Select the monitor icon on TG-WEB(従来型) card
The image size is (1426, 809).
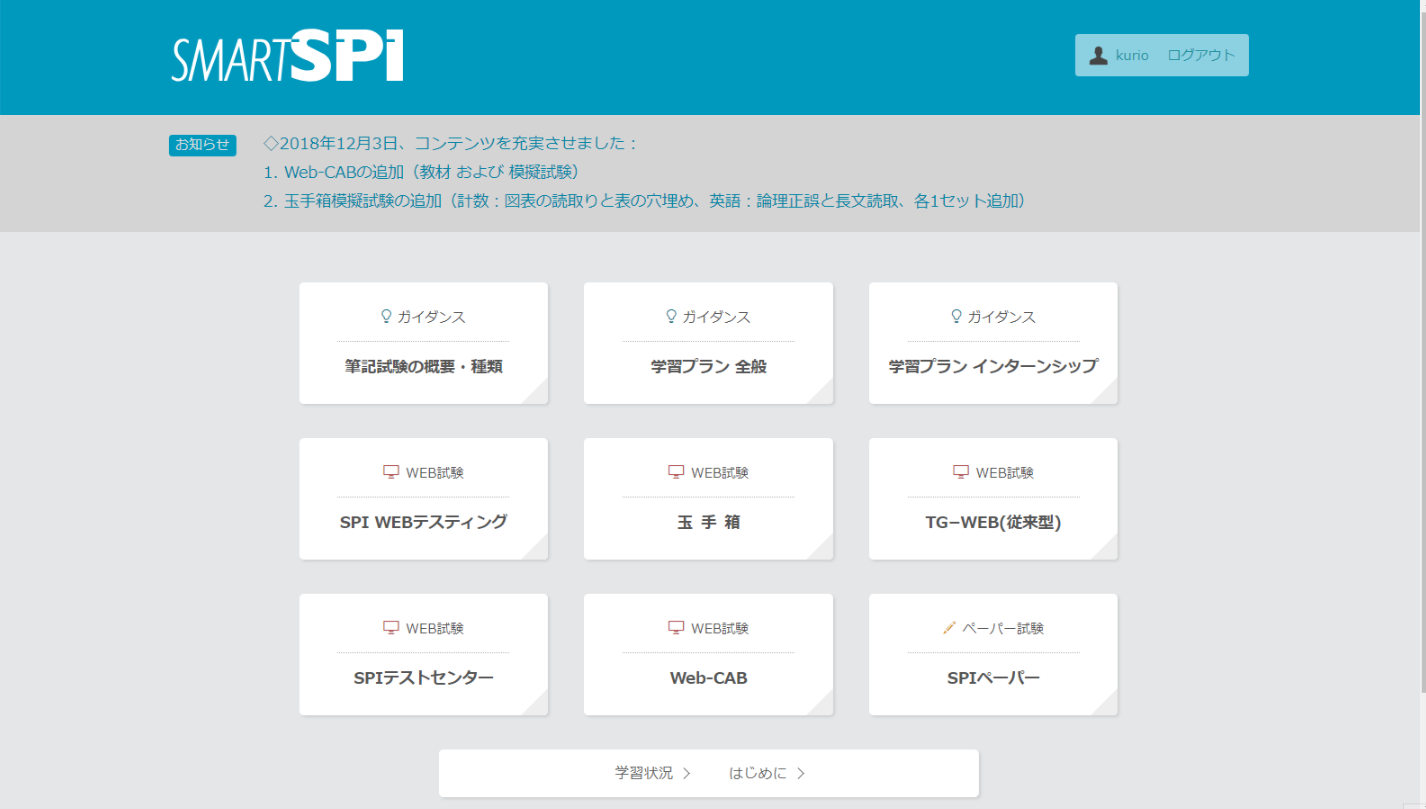point(961,471)
